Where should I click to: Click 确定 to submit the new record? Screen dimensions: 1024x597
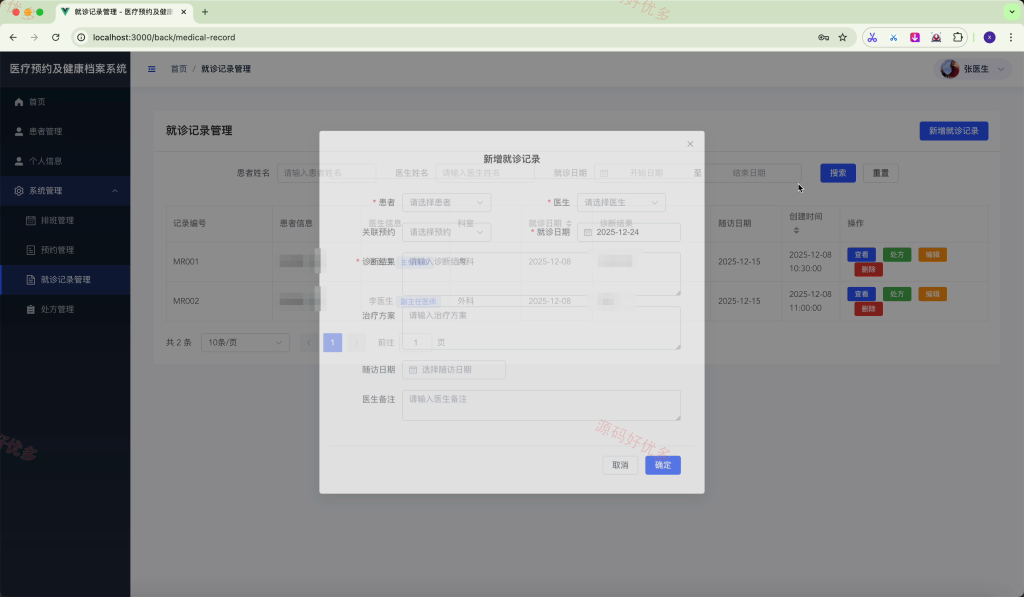tap(663, 465)
